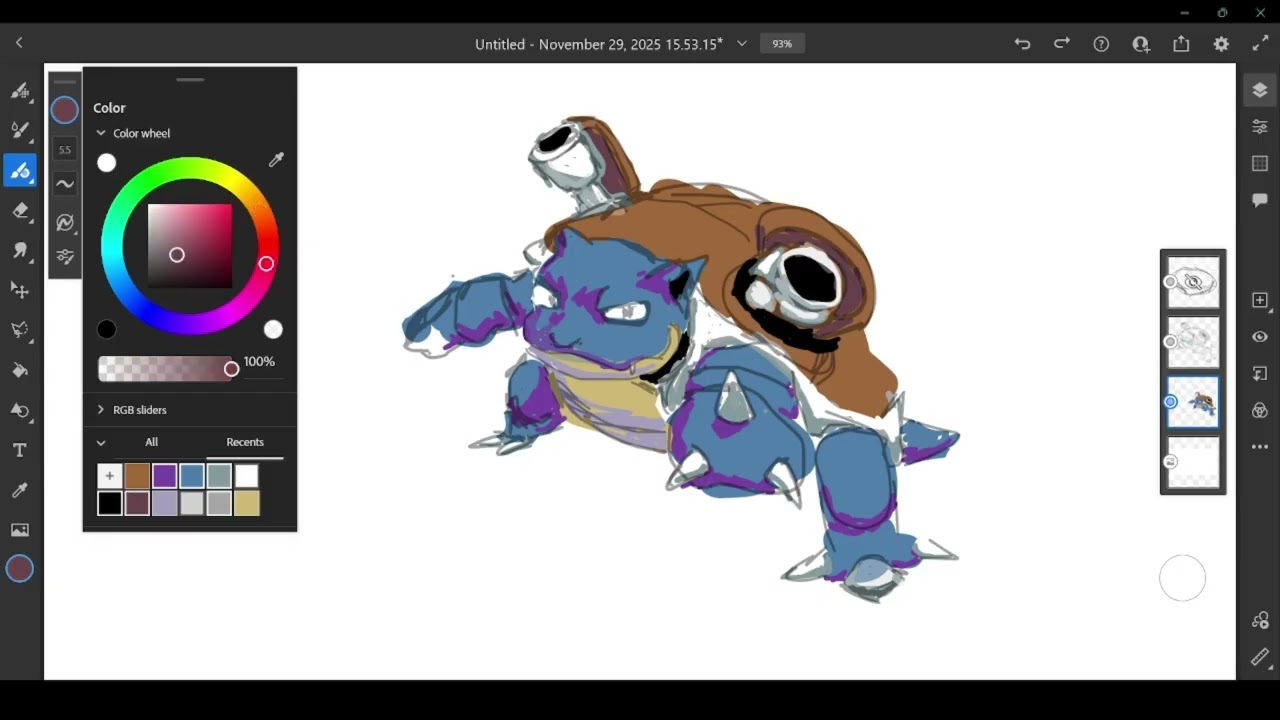Open the Precision grid icon
1280x720 pixels.
[x=1259, y=163]
